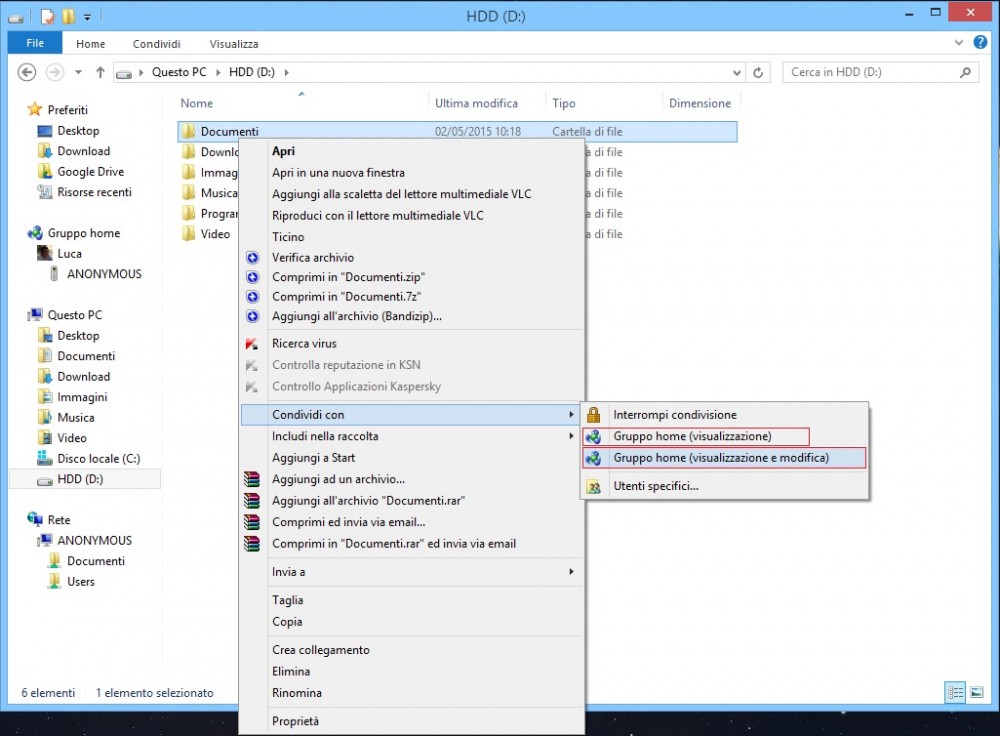The image size is (1000, 736).
Task: Click the Kaspersky Ricerca virus icon
Action: pyautogui.click(x=252, y=344)
